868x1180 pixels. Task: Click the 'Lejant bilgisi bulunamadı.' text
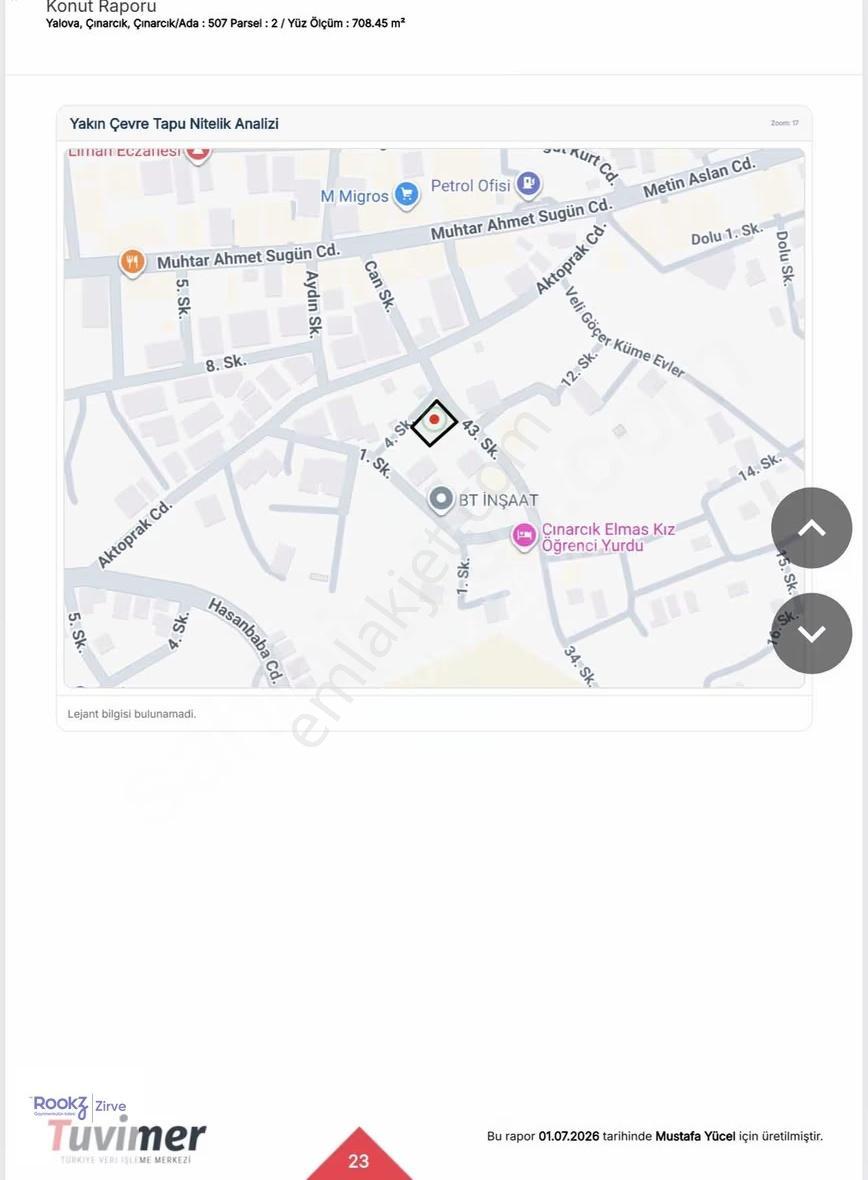[132, 713]
